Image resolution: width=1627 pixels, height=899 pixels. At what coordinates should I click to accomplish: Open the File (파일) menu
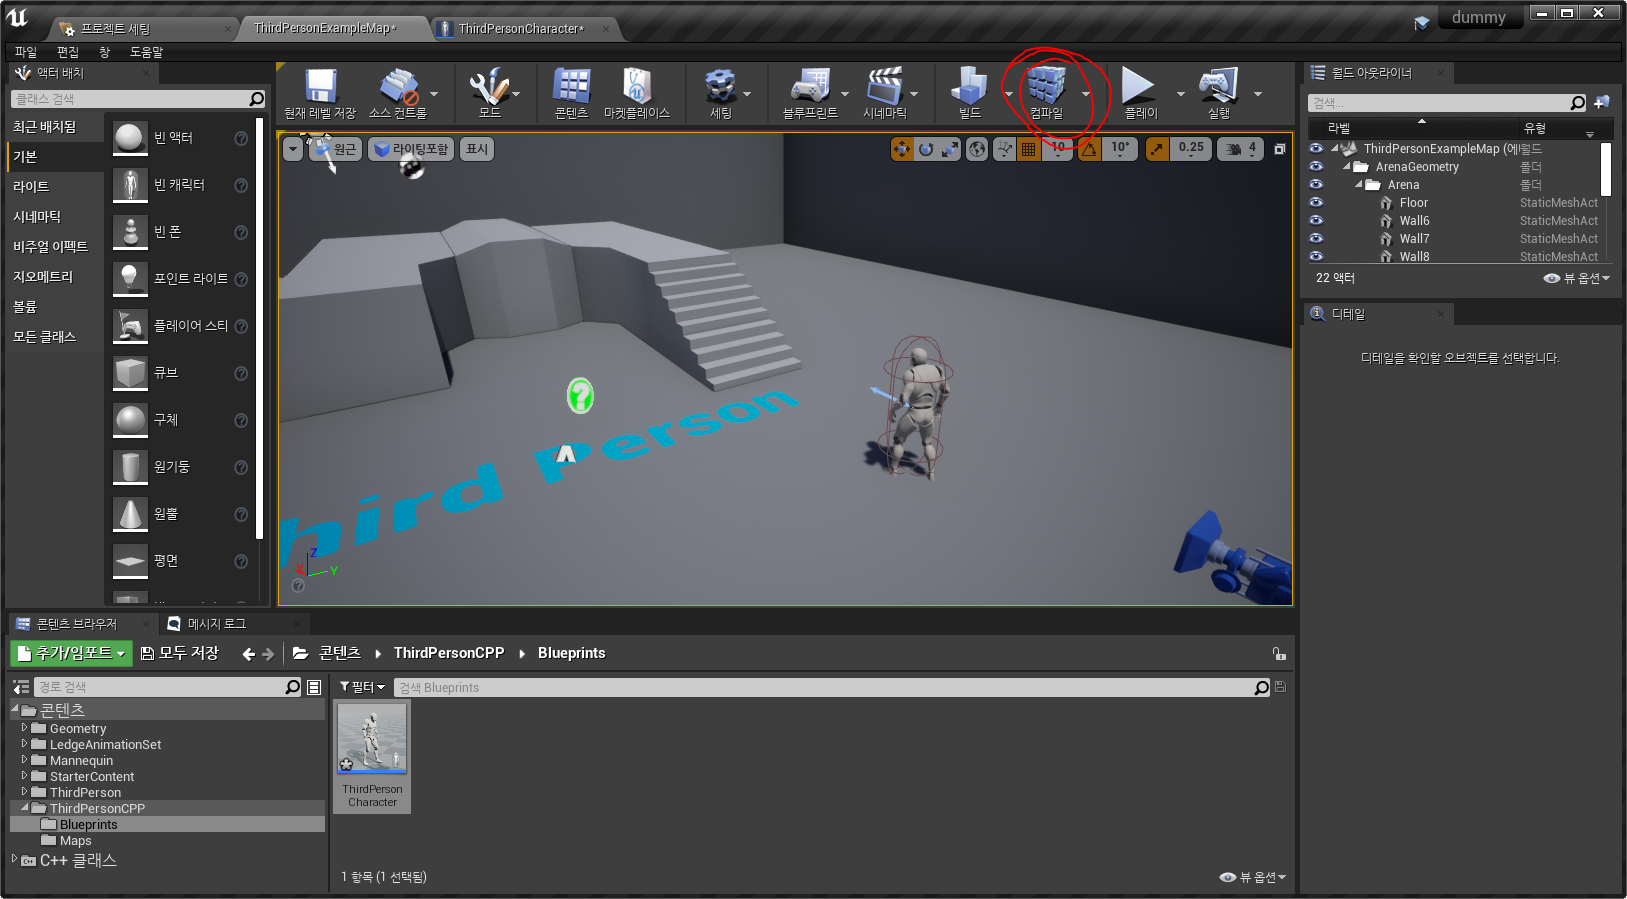(x=26, y=52)
